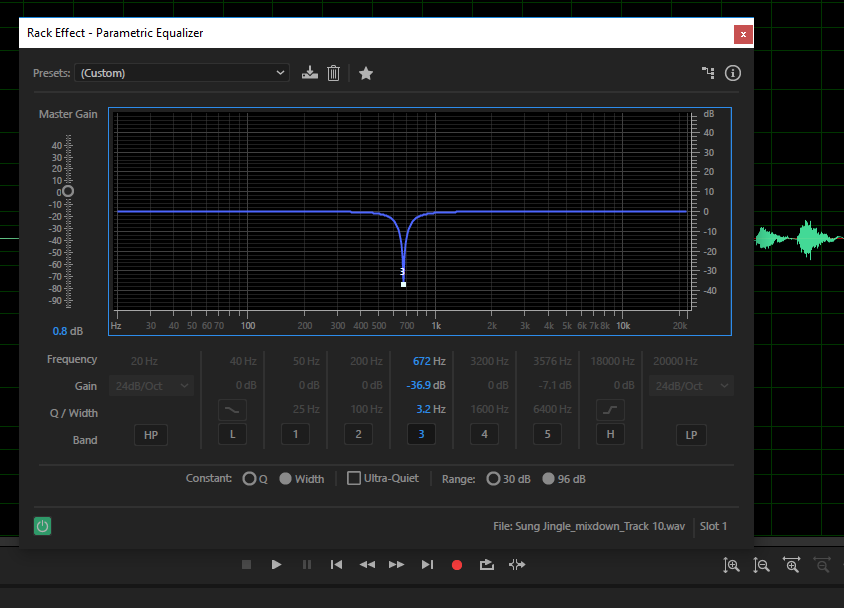Toggle the loop playback icon
This screenshot has width=844, height=608.
pos(487,564)
